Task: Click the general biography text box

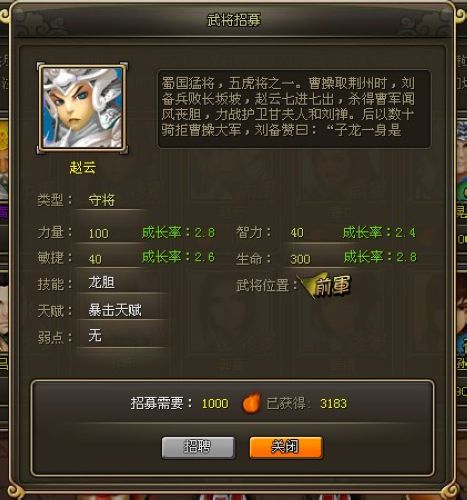Action: (x=294, y=109)
